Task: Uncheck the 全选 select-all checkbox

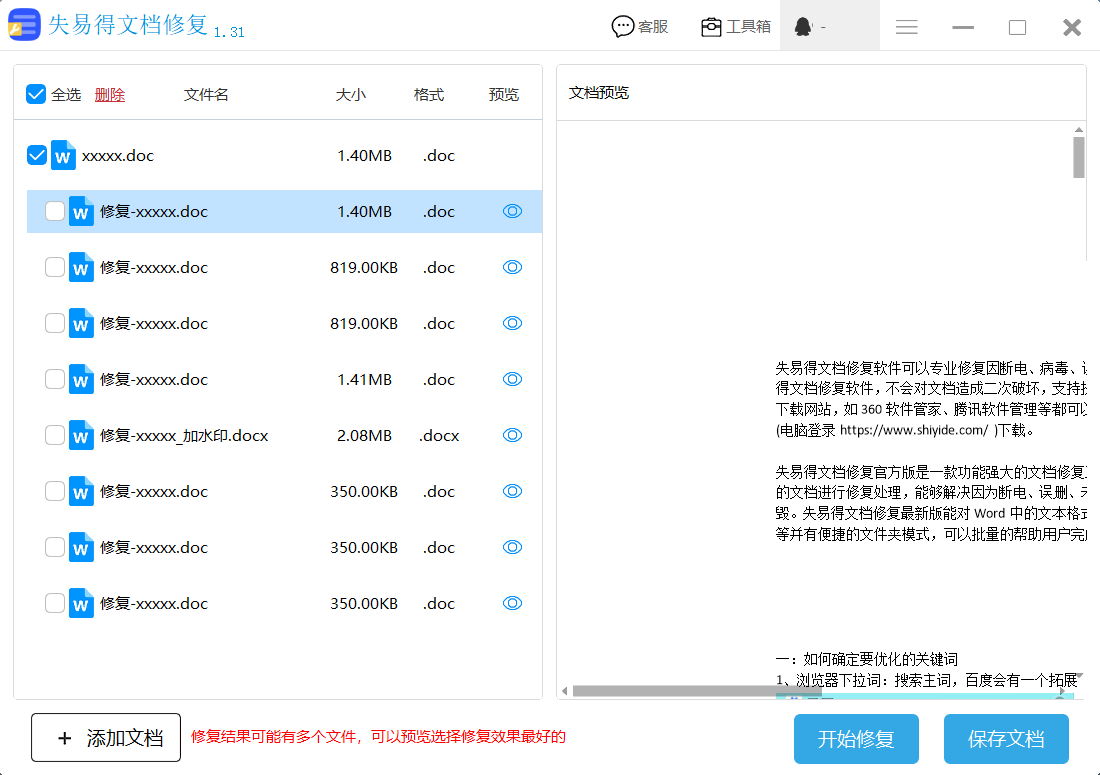Action: 33,93
